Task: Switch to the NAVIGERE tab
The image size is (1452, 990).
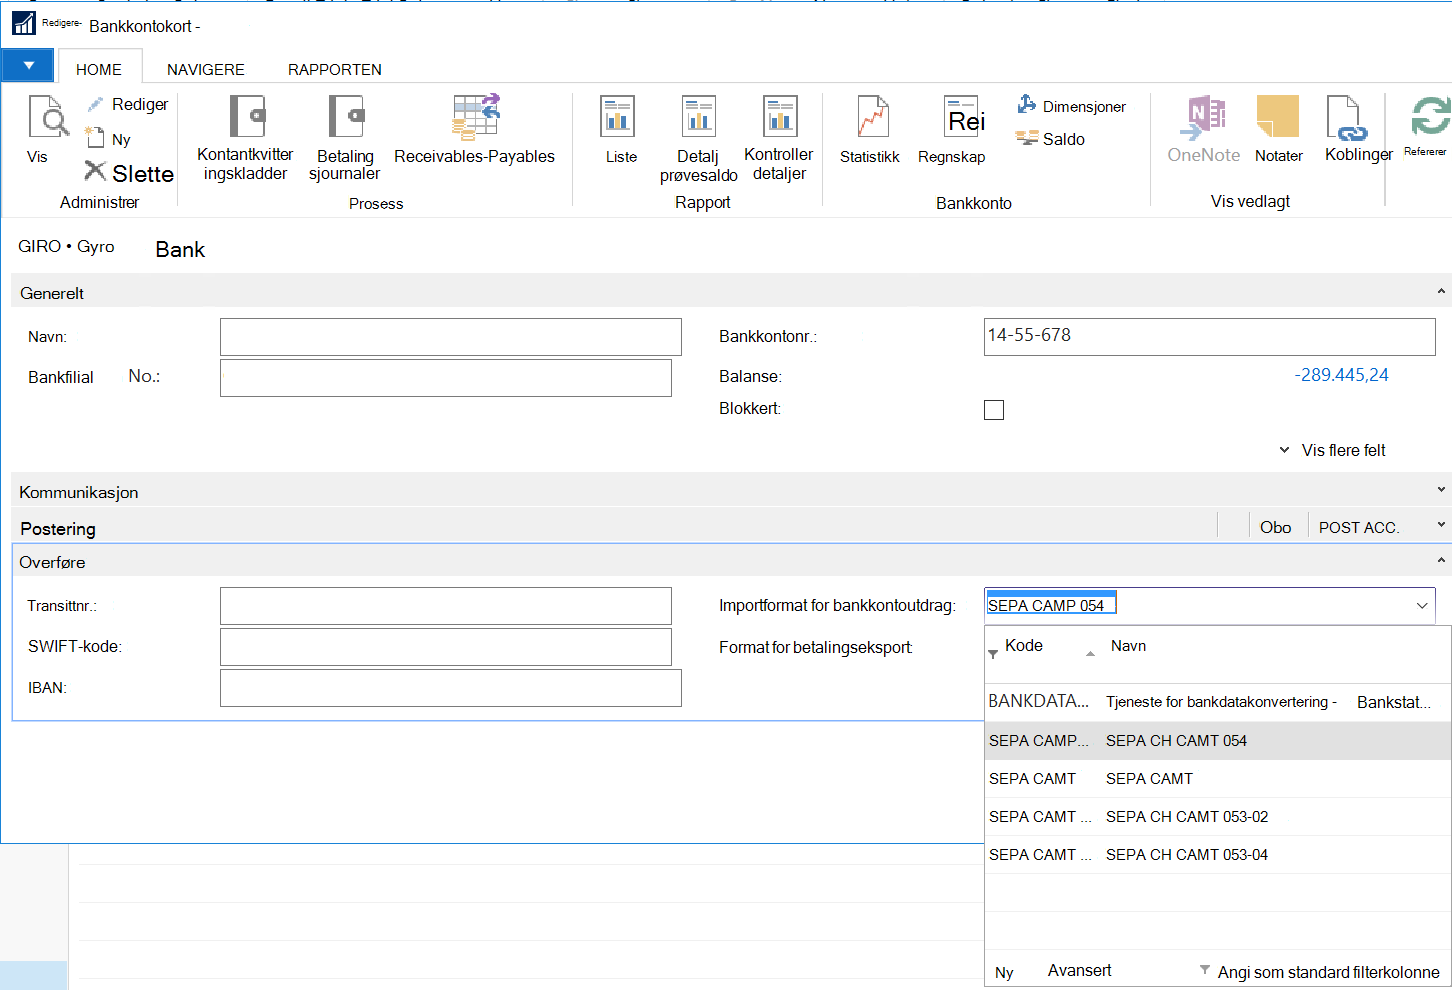Action: pyautogui.click(x=206, y=69)
